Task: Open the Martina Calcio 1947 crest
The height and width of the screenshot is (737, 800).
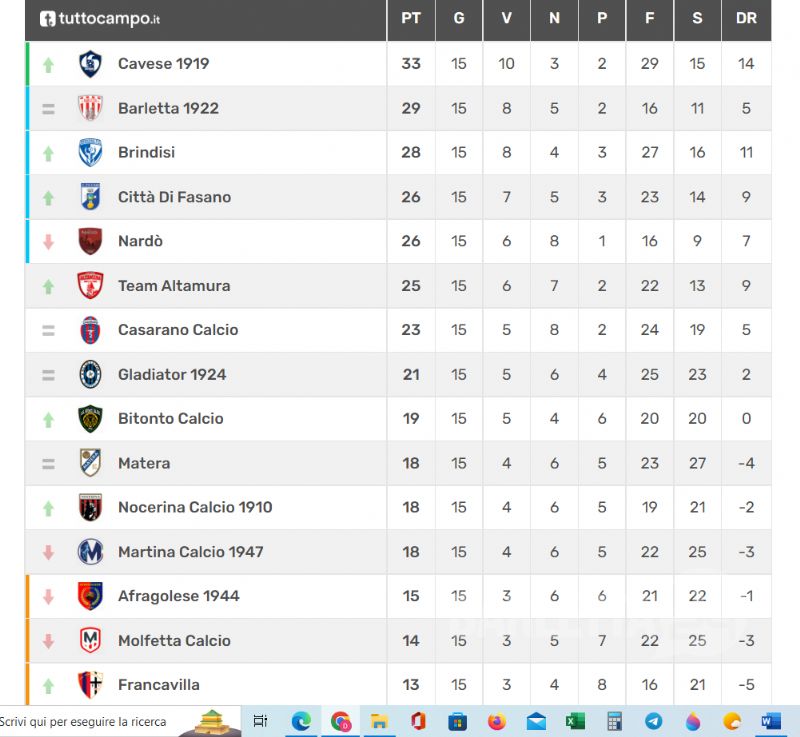Action: 90,552
